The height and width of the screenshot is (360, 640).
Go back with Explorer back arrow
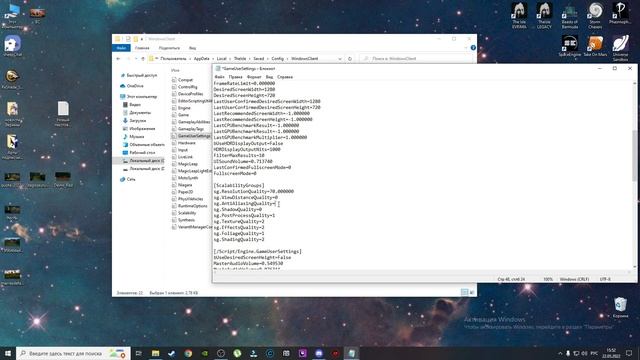pos(118,59)
